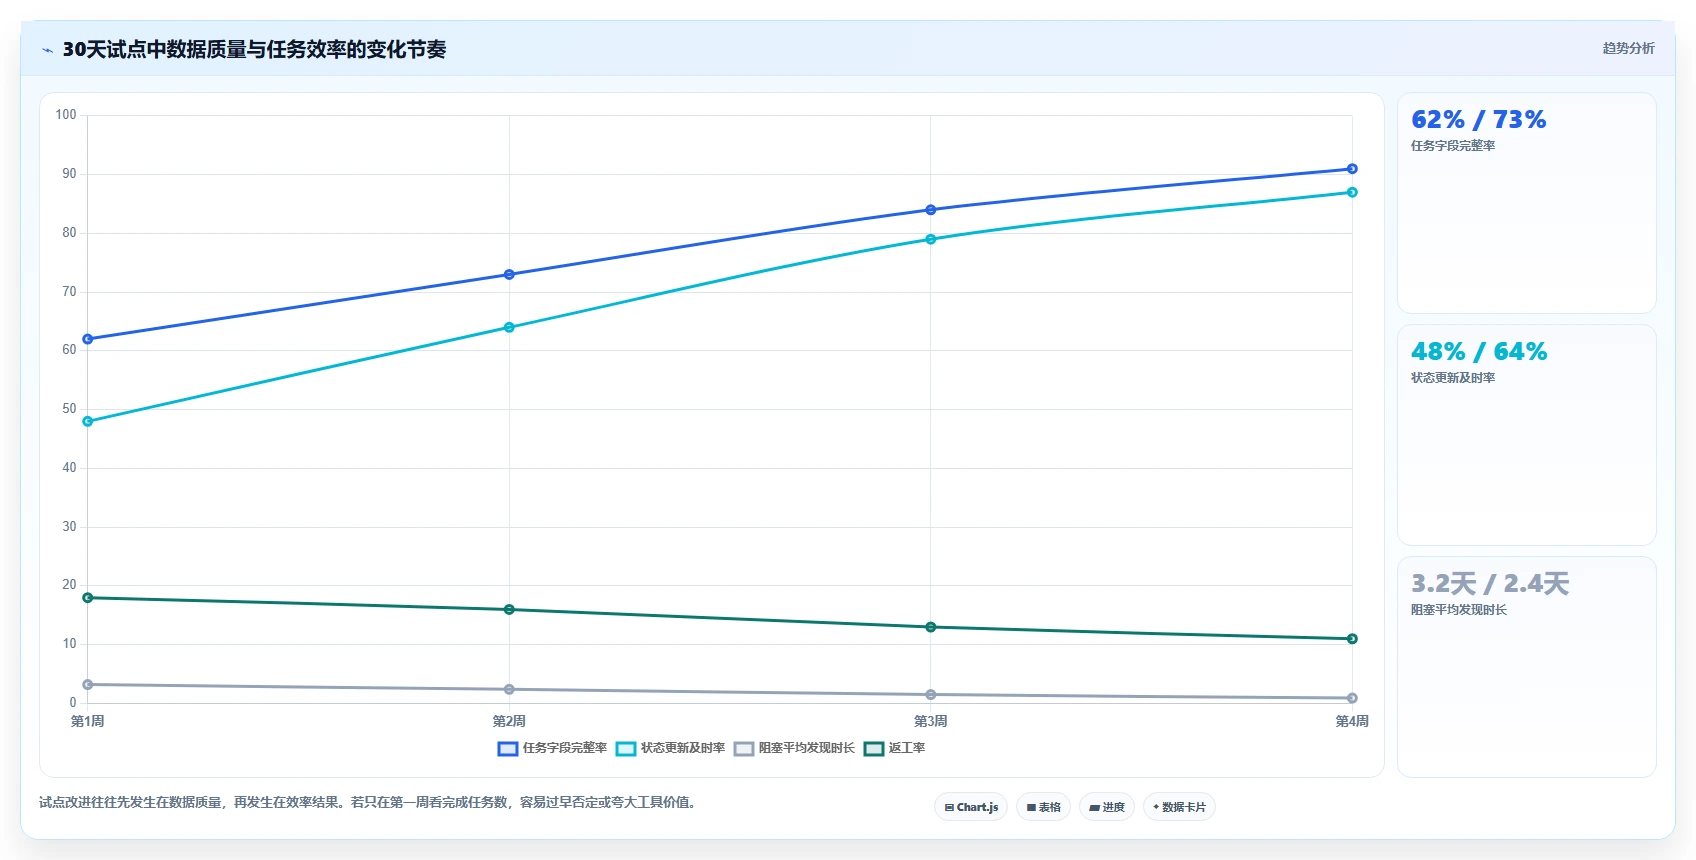Select 任务字段完整率 point at 第1周

(88, 339)
